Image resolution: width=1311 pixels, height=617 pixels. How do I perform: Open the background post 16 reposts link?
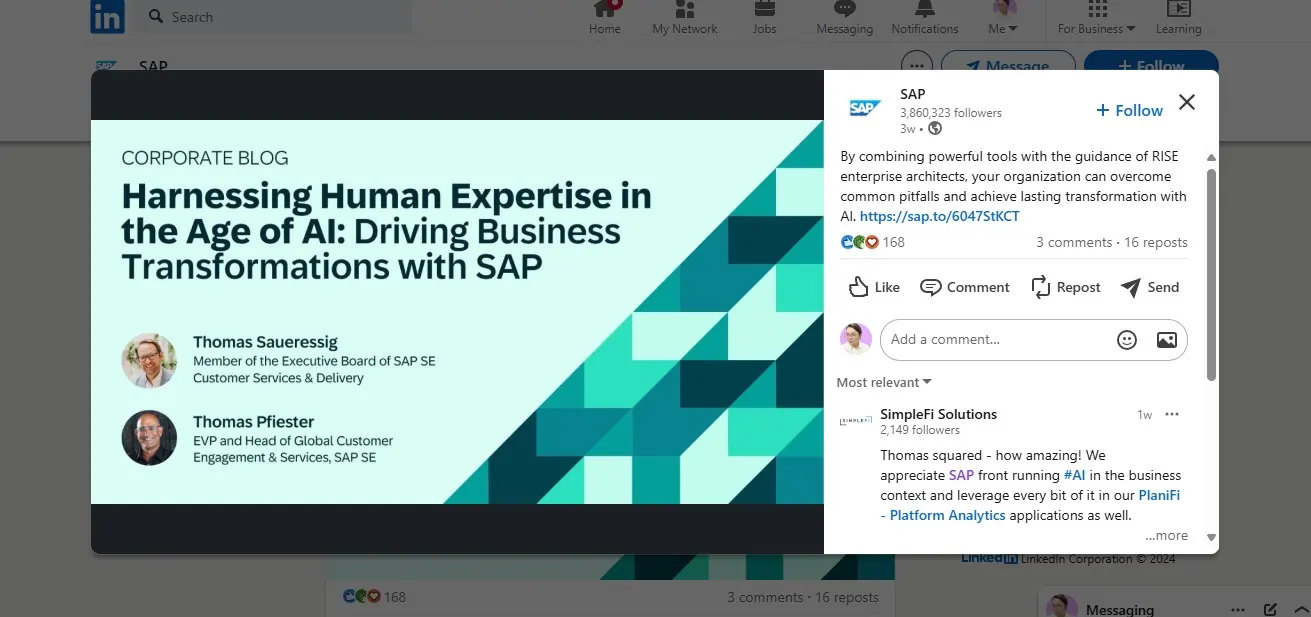[847, 597]
